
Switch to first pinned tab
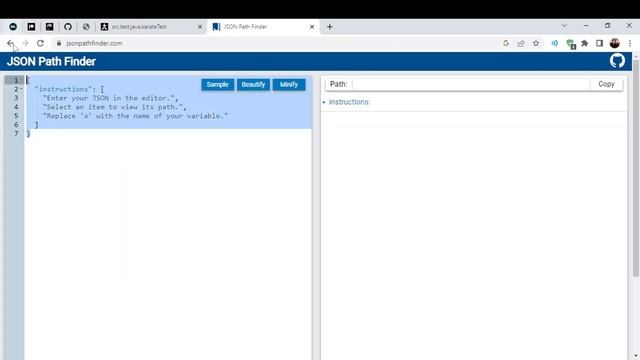click(13, 27)
